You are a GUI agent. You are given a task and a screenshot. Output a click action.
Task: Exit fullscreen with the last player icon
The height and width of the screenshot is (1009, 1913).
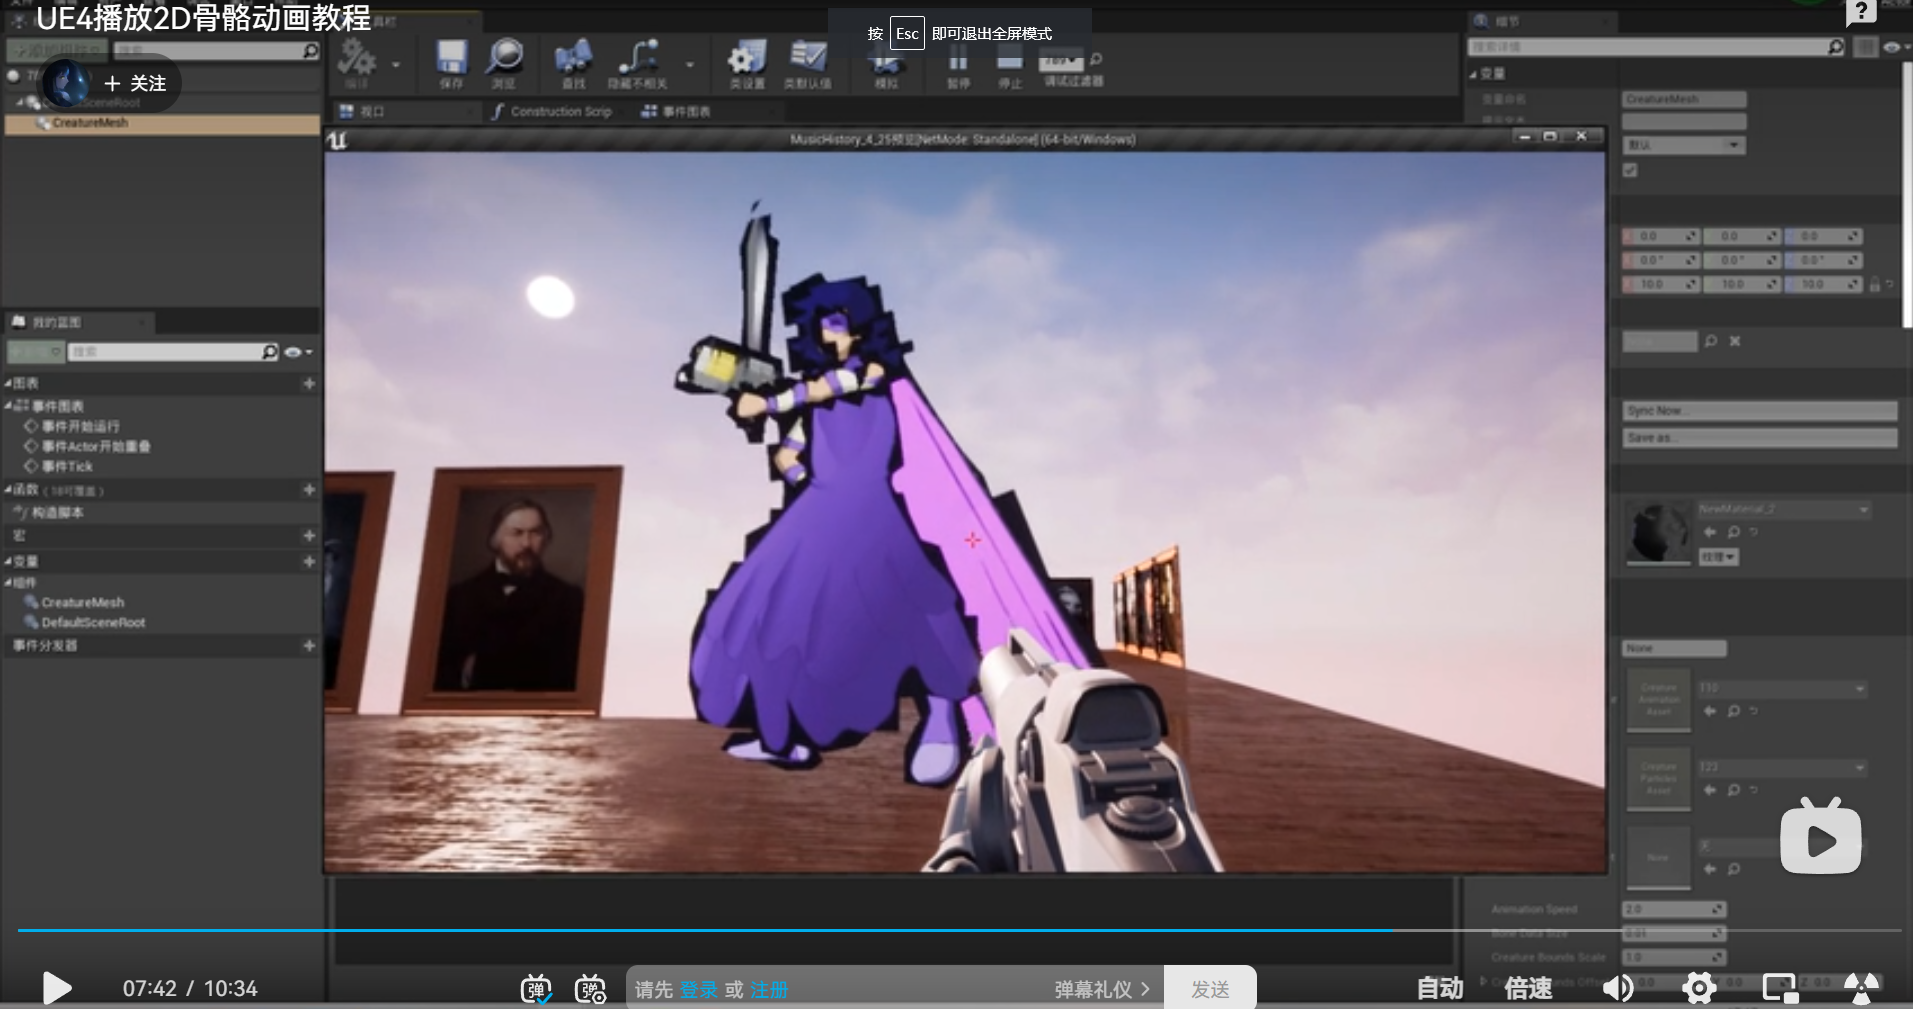[1861, 988]
